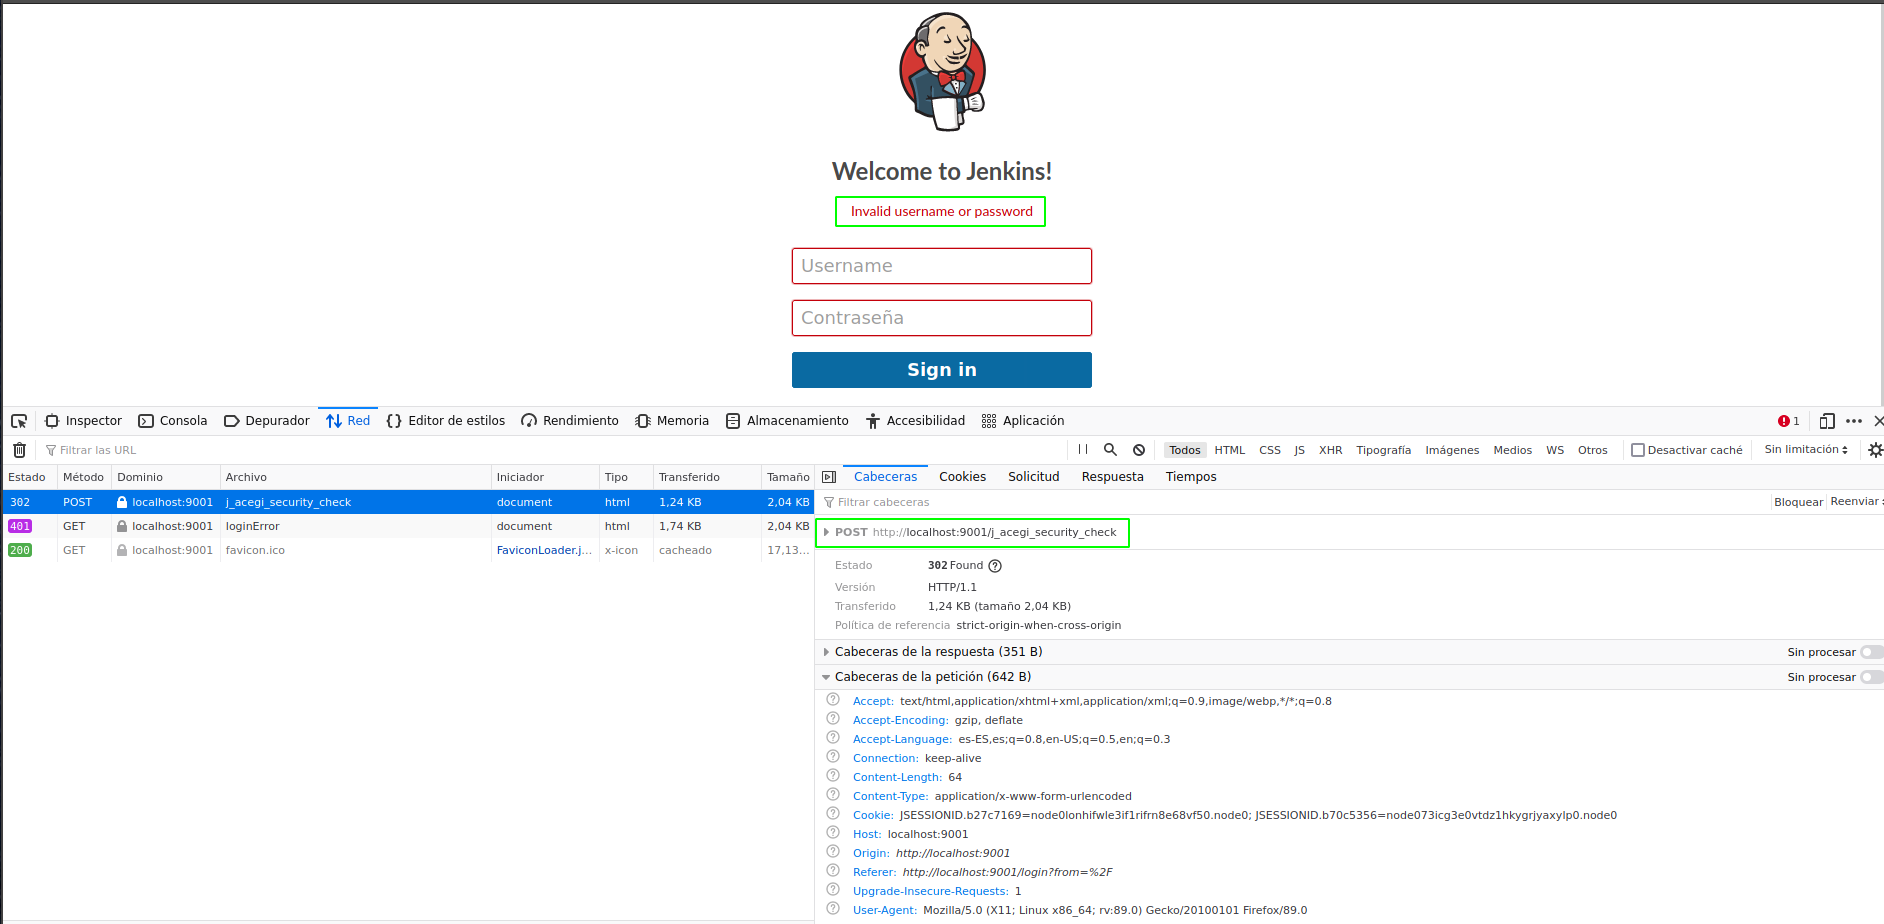
Task: Open help icon for Accept header
Action: point(833,700)
